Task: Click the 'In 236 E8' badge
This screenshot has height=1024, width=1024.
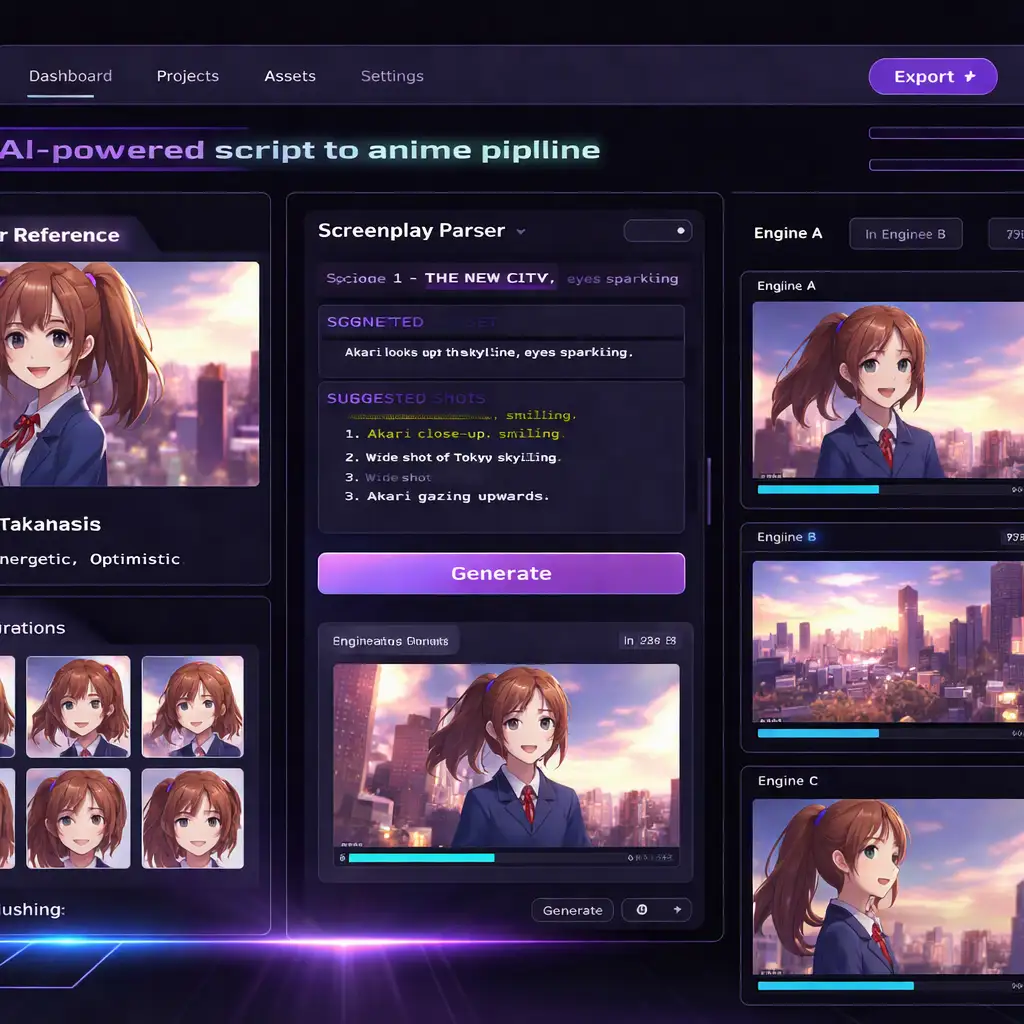Action: pyautogui.click(x=649, y=641)
